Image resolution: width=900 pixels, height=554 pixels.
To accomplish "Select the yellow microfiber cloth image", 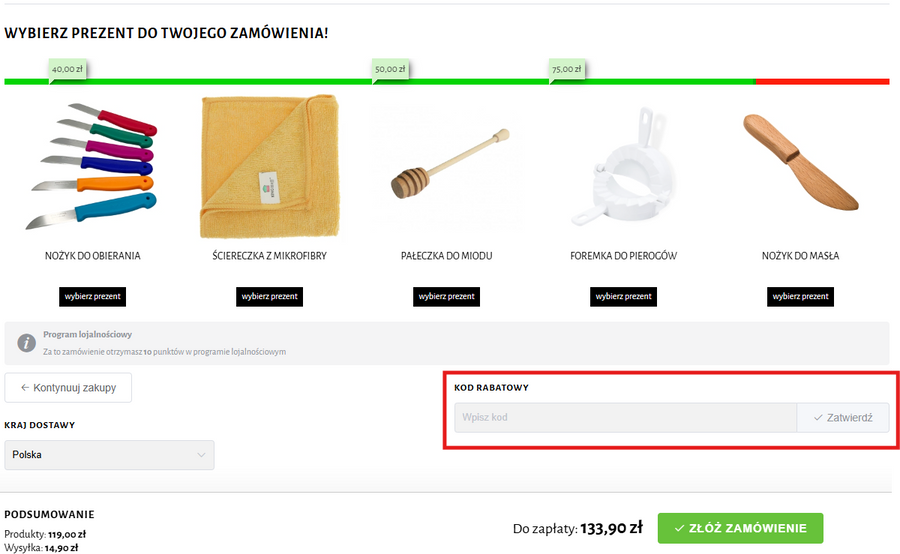I will (270, 167).
